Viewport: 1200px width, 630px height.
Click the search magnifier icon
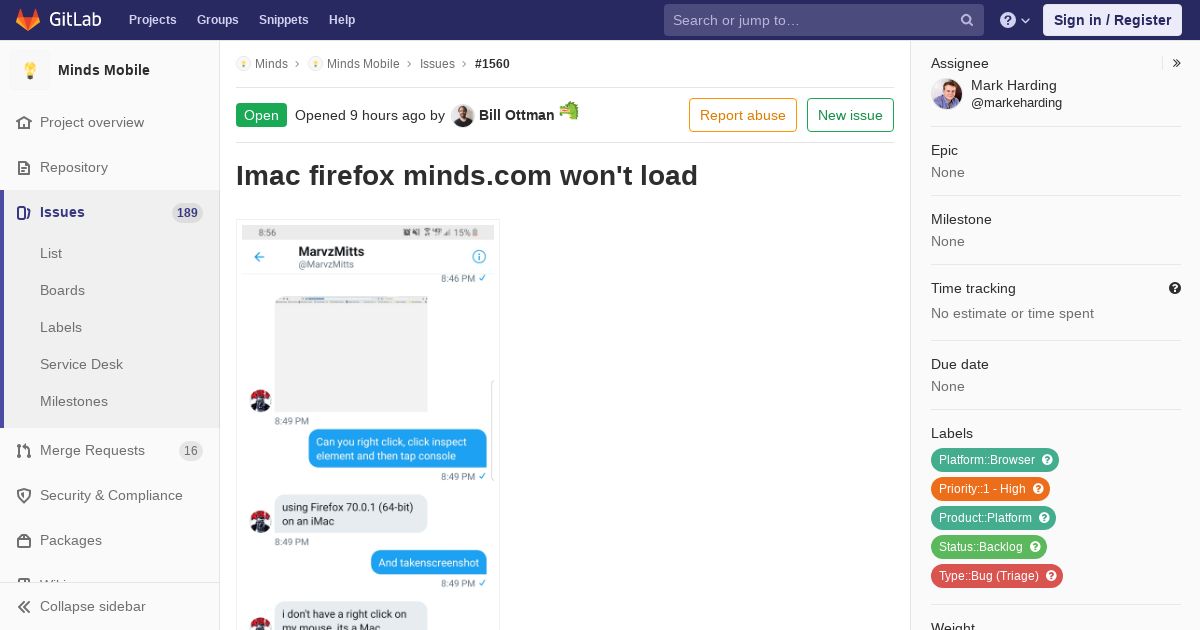967,20
